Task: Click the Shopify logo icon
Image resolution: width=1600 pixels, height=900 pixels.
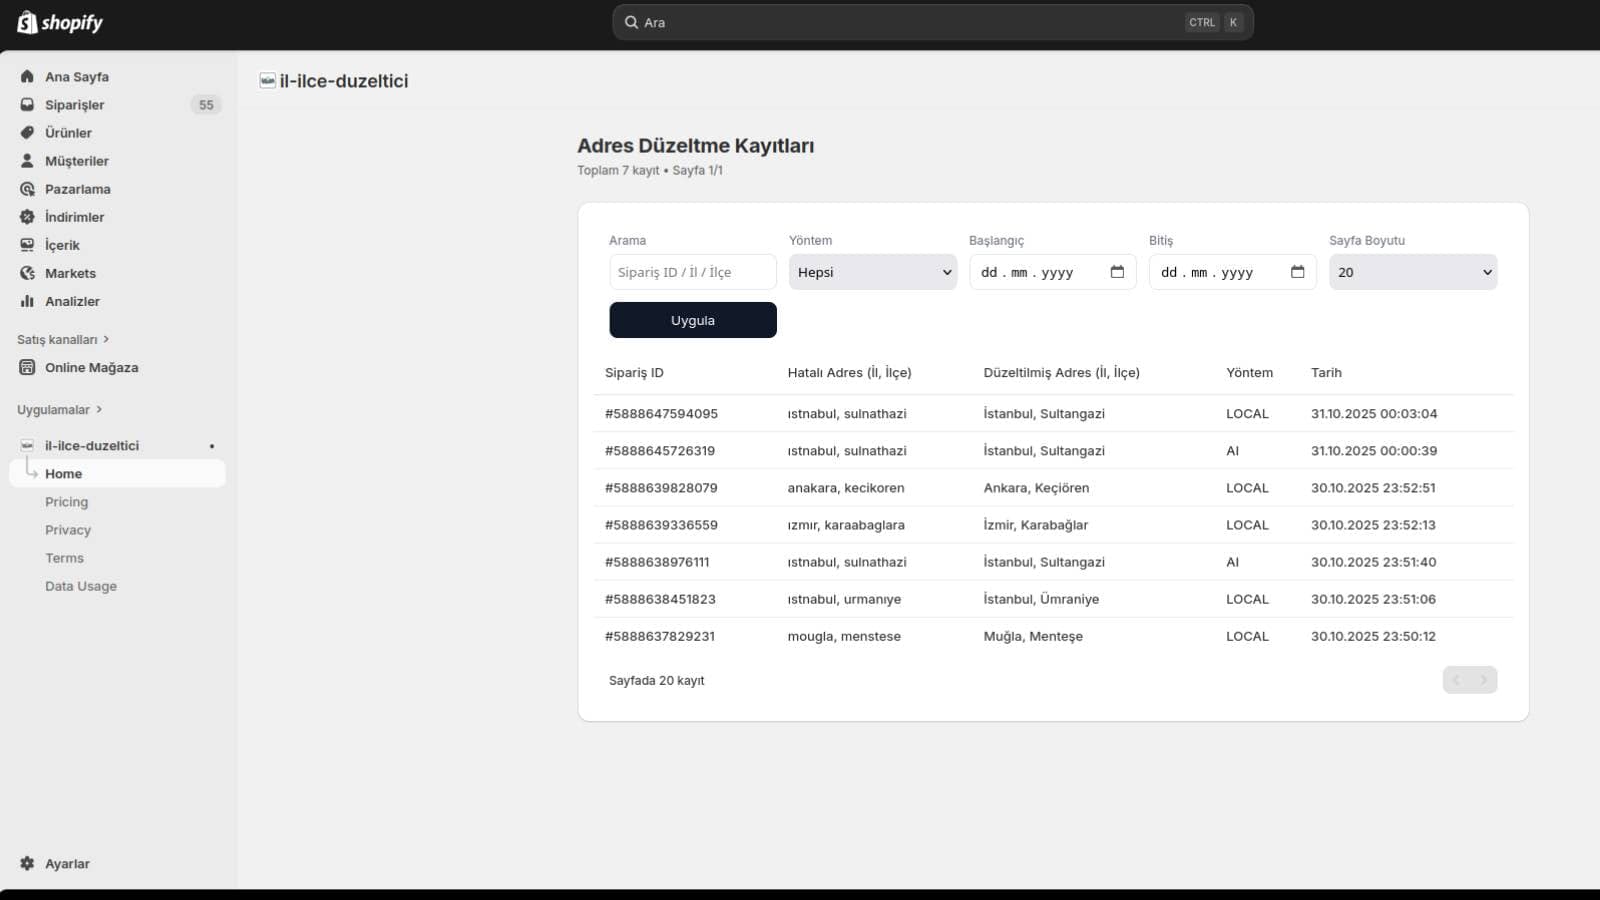Action: coord(27,22)
